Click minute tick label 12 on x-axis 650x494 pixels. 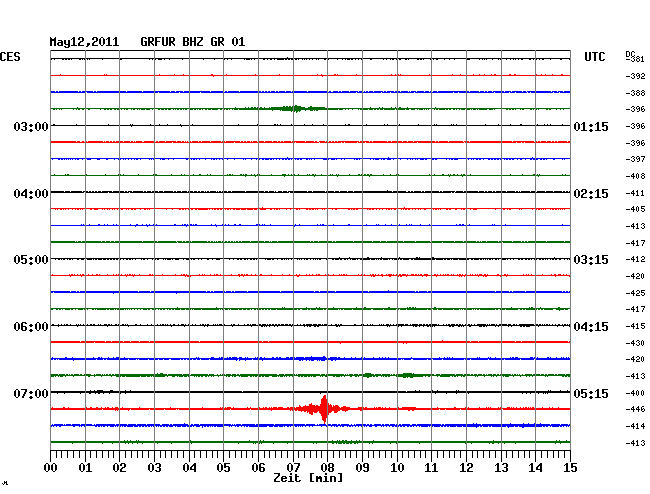[x=466, y=467]
